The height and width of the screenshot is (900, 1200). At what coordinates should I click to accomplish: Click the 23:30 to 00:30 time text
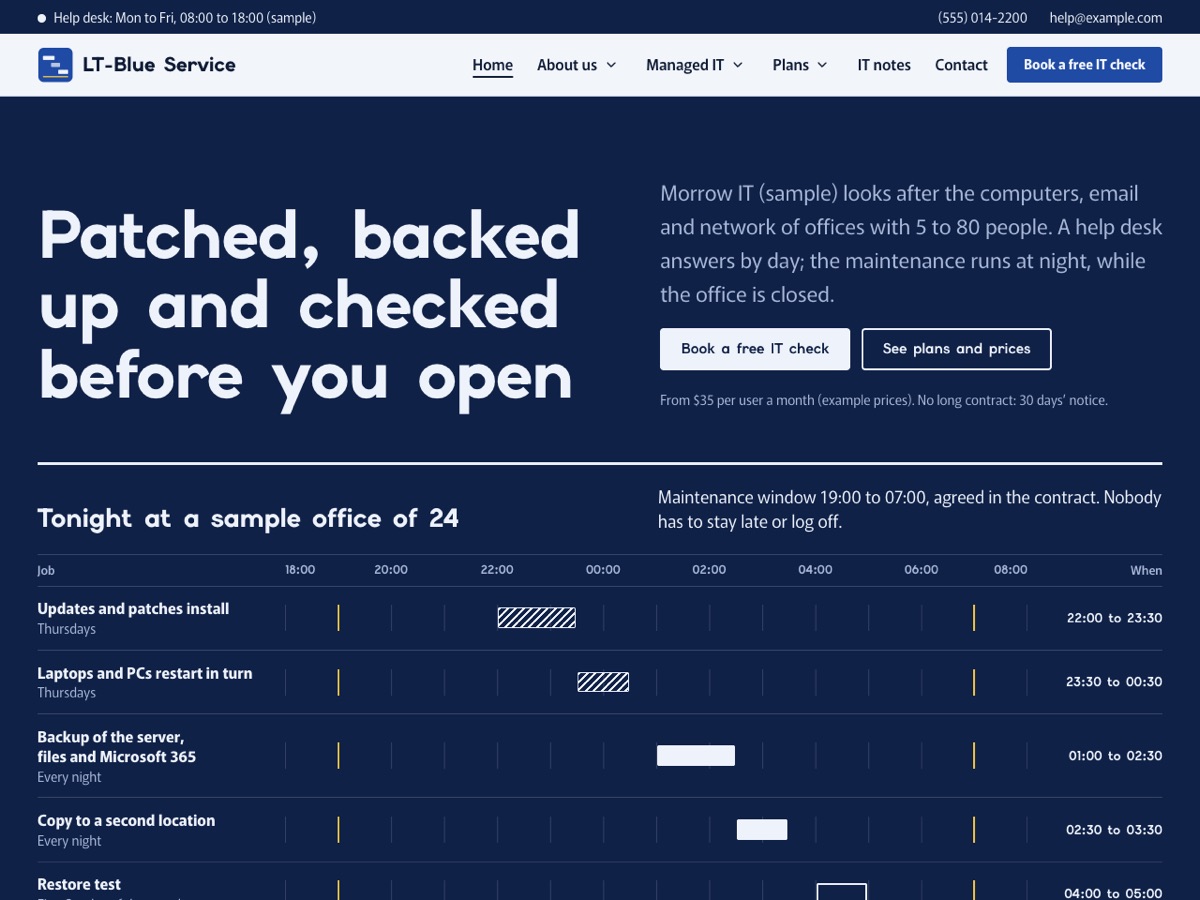point(1114,682)
